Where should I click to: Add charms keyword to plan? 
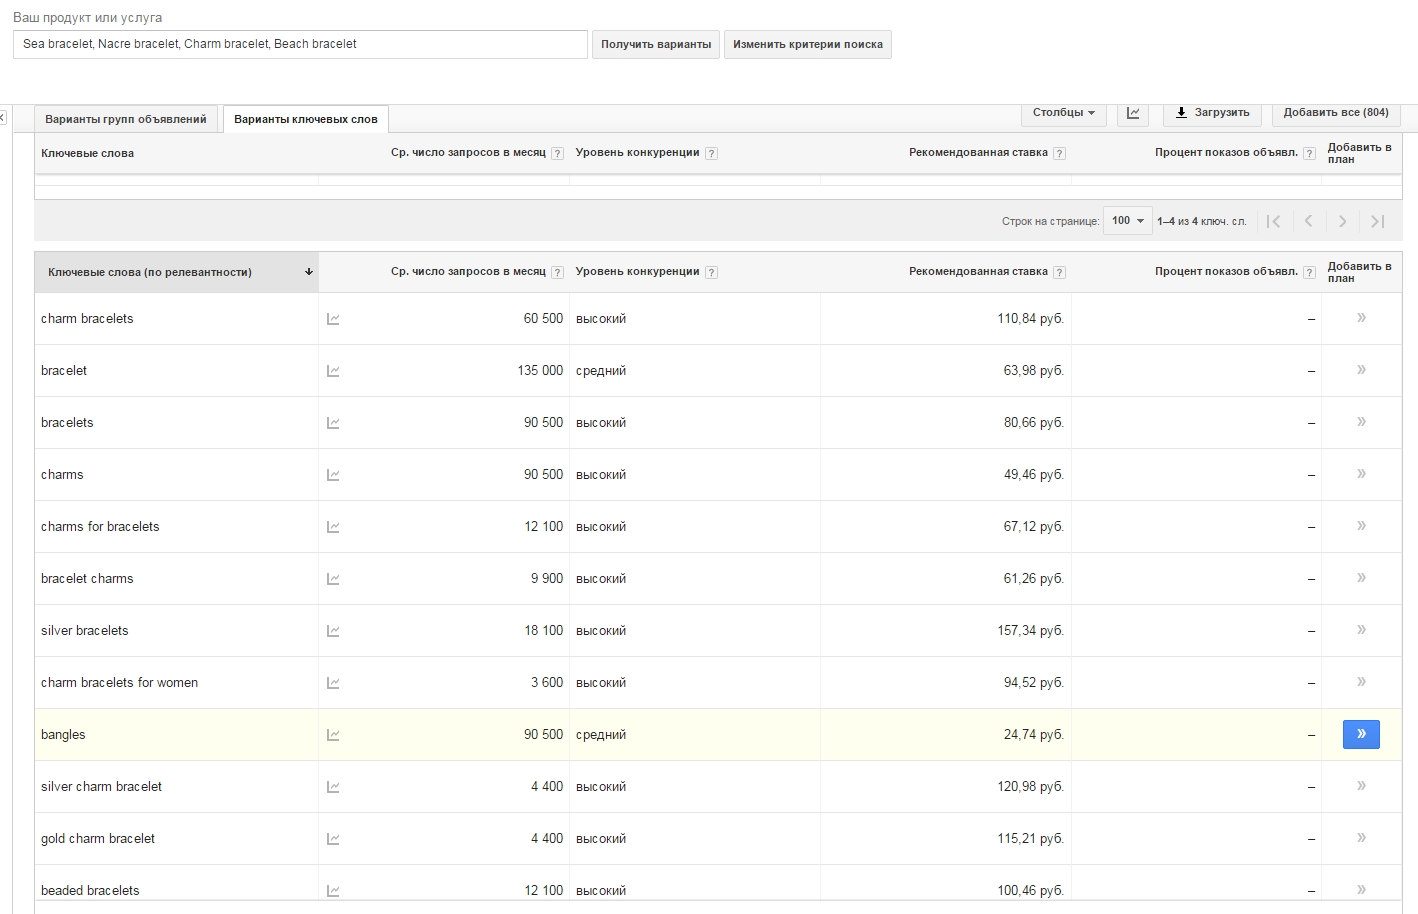click(1361, 474)
